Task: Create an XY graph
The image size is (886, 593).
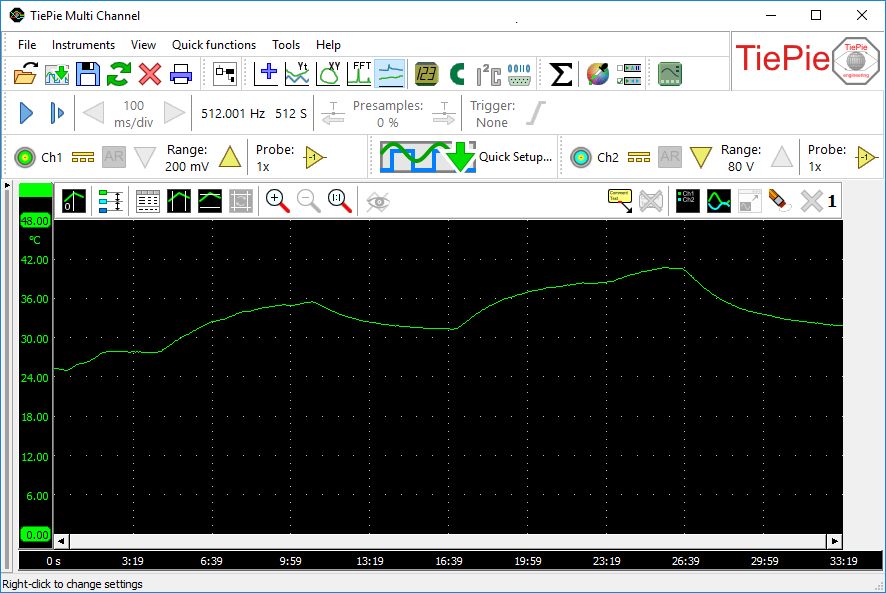Action: (328, 73)
